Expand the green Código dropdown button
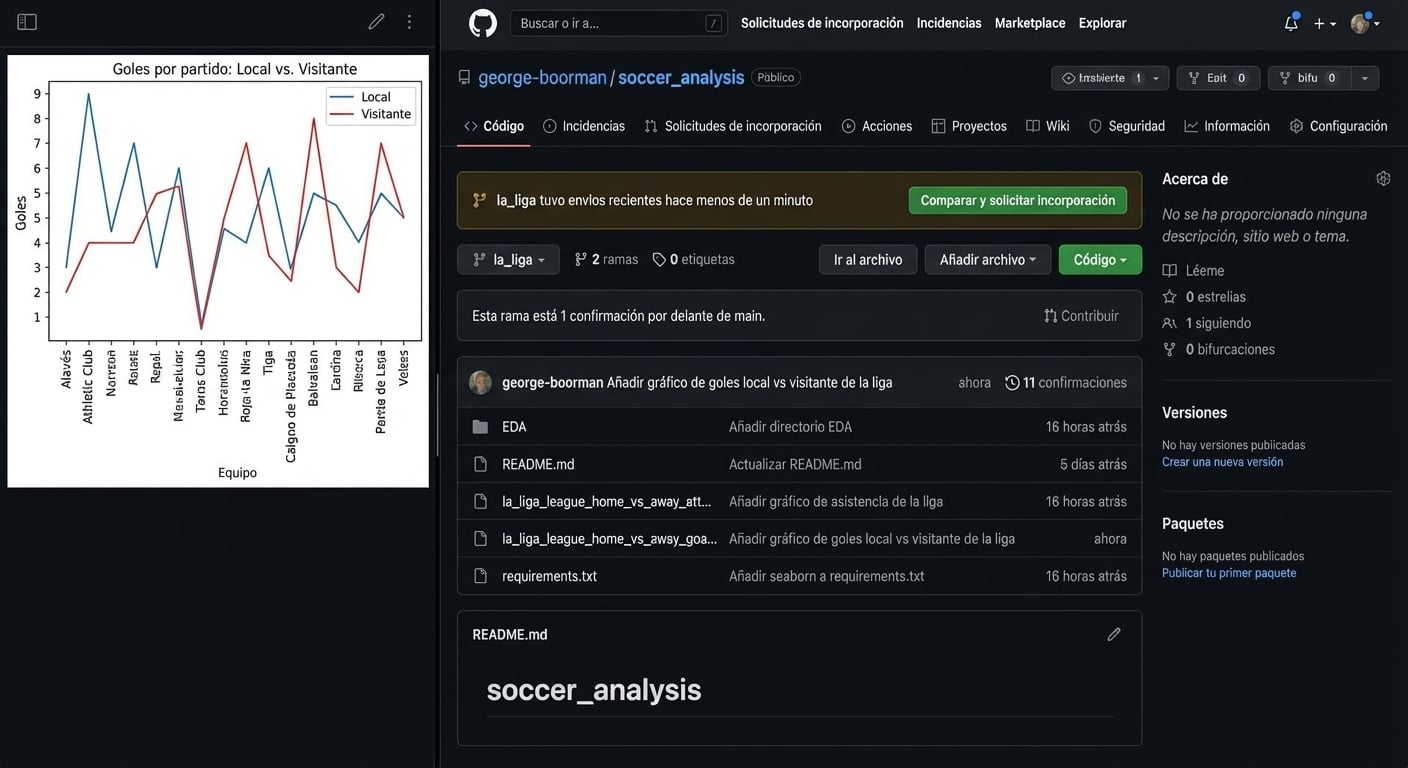Screen dimensions: 1408x768 click(x=1099, y=260)
